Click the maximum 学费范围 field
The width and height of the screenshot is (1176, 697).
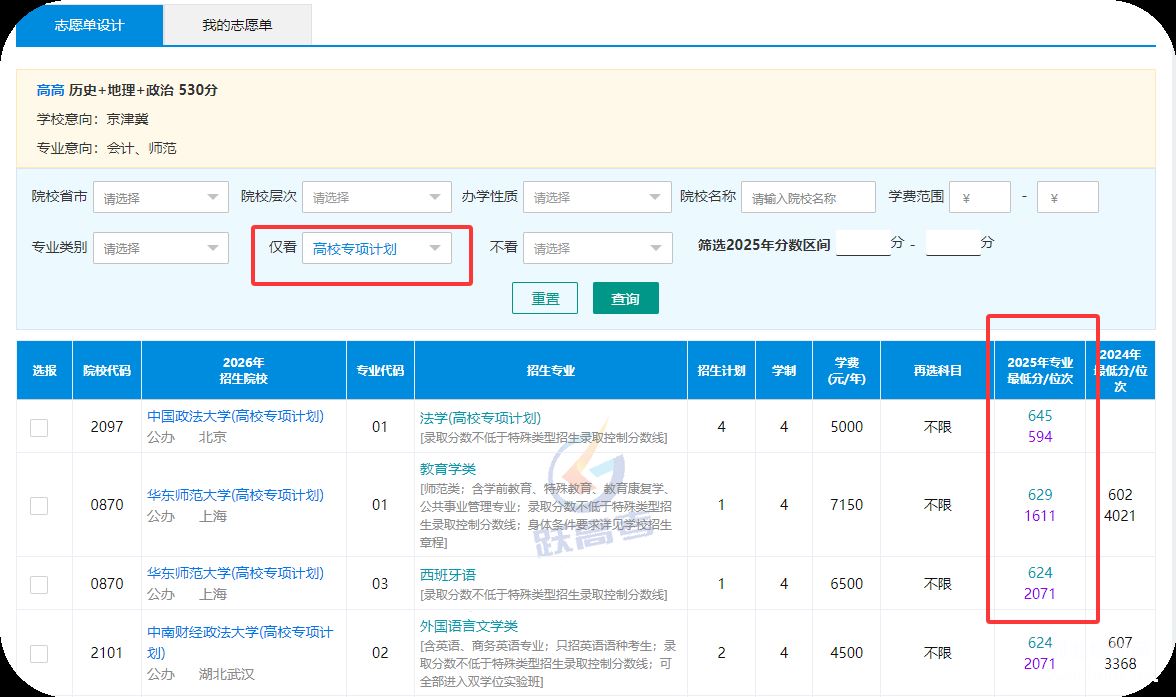point(1067,197)
